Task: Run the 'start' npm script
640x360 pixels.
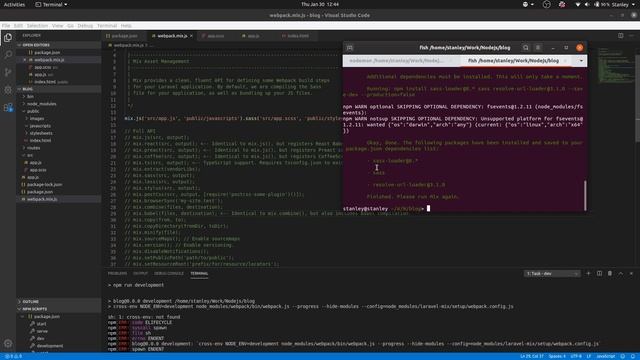Action: (x=41, y=324)
